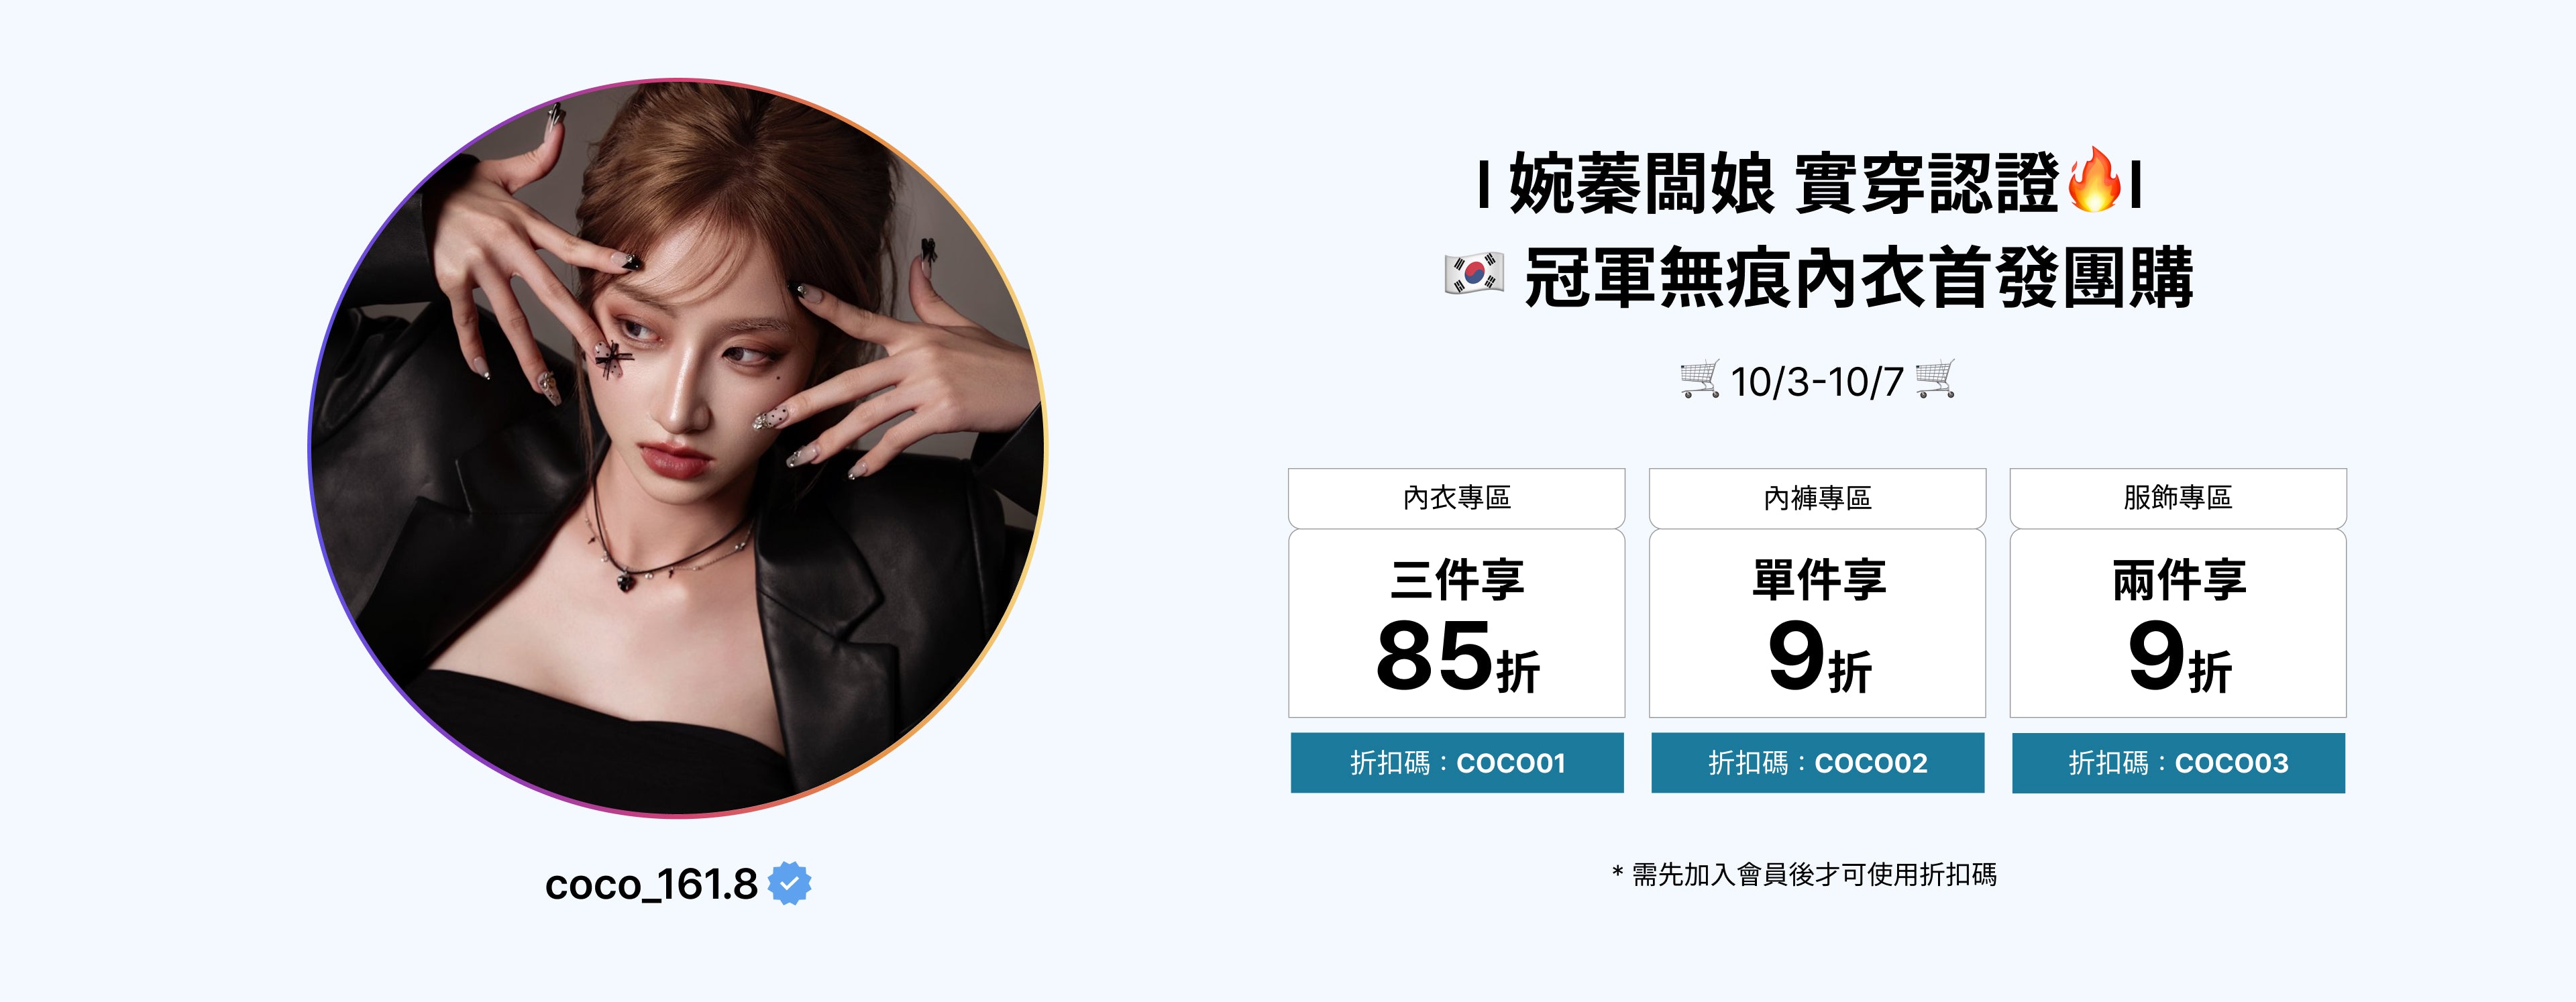
Task: Click the 單件享 9折 offer card
Action: coord(1817,624)
